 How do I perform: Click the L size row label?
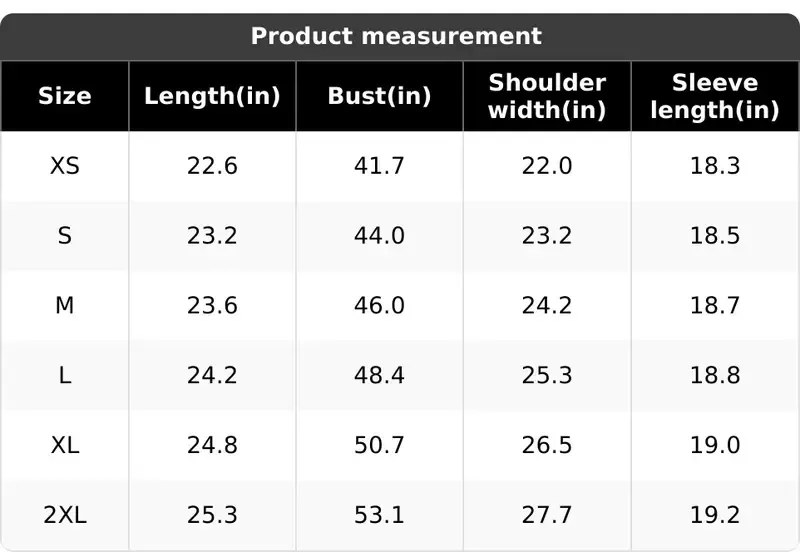(65, 375)
